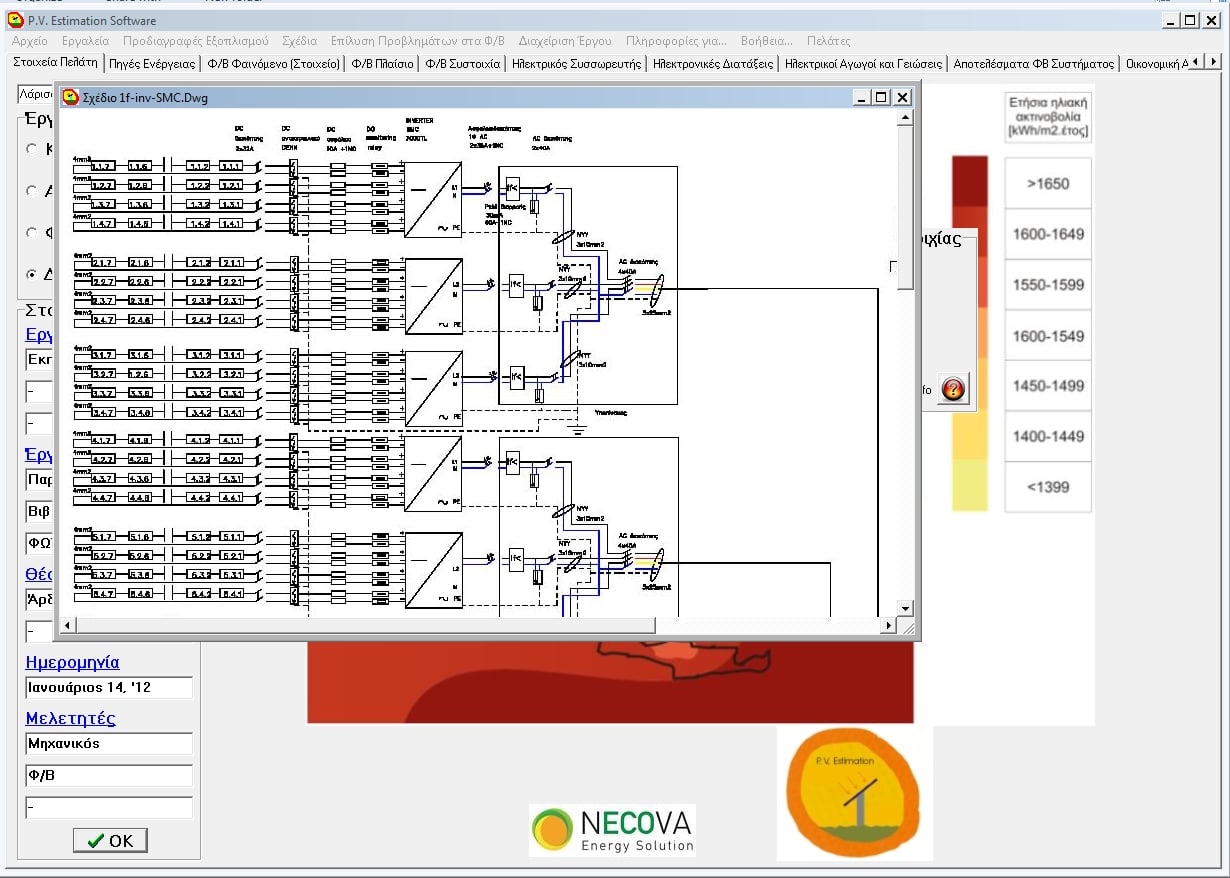Open the Σχέδια menu
Screen dimensions: 1230x878
pos(299,41)
